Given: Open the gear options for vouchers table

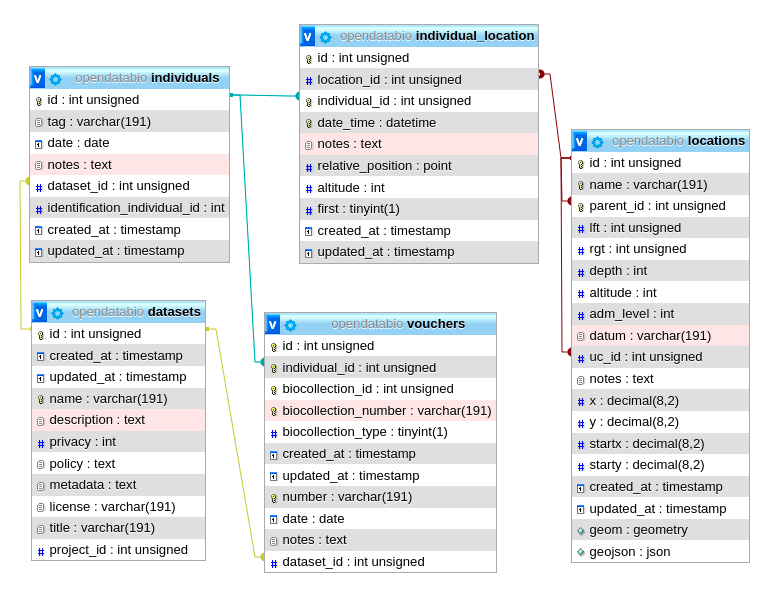Looking at the screenshot, I should click(290, 325).
